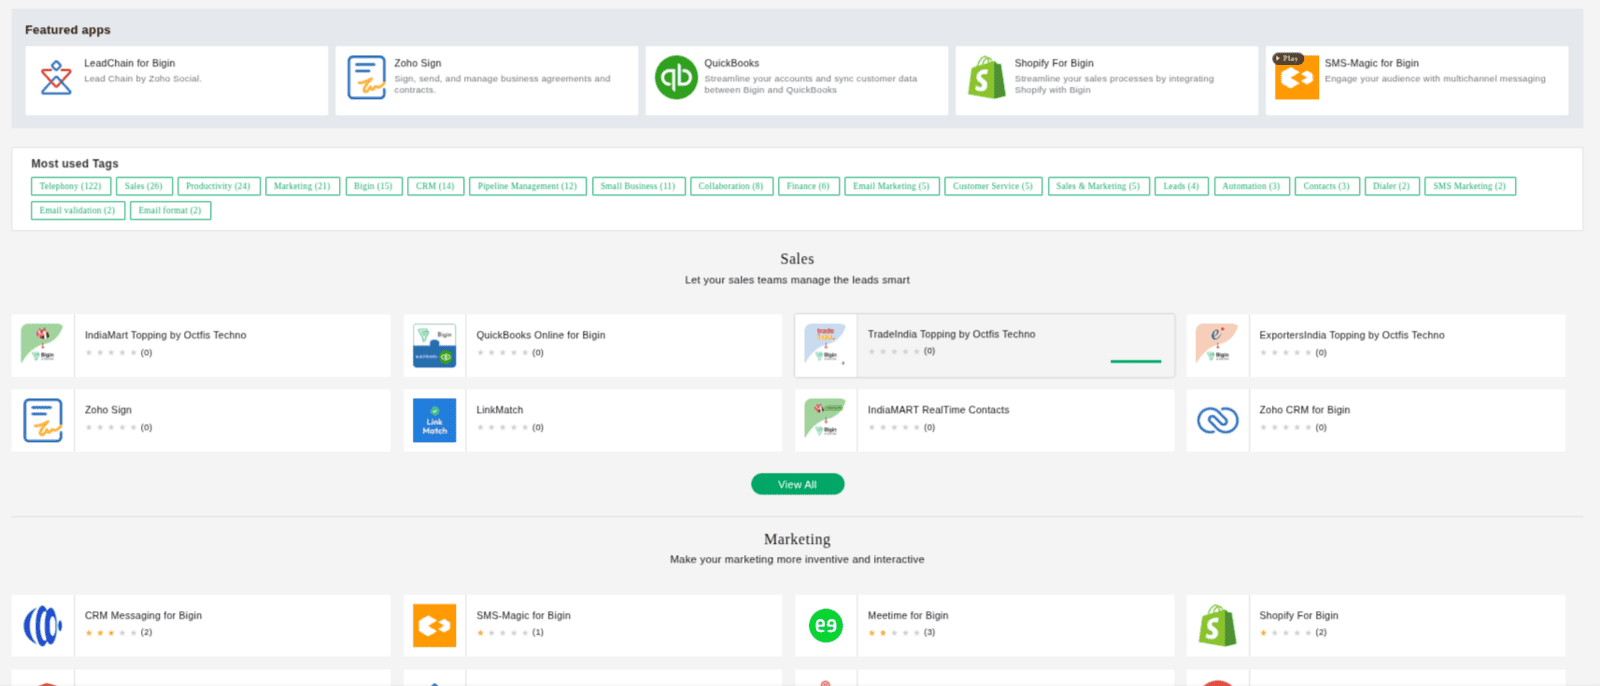Open the CRM Messaging for Bigin title
Image resolution: width=1600 pixels, height=686 pixels.
pyautogui.click(x=143, y=616)
